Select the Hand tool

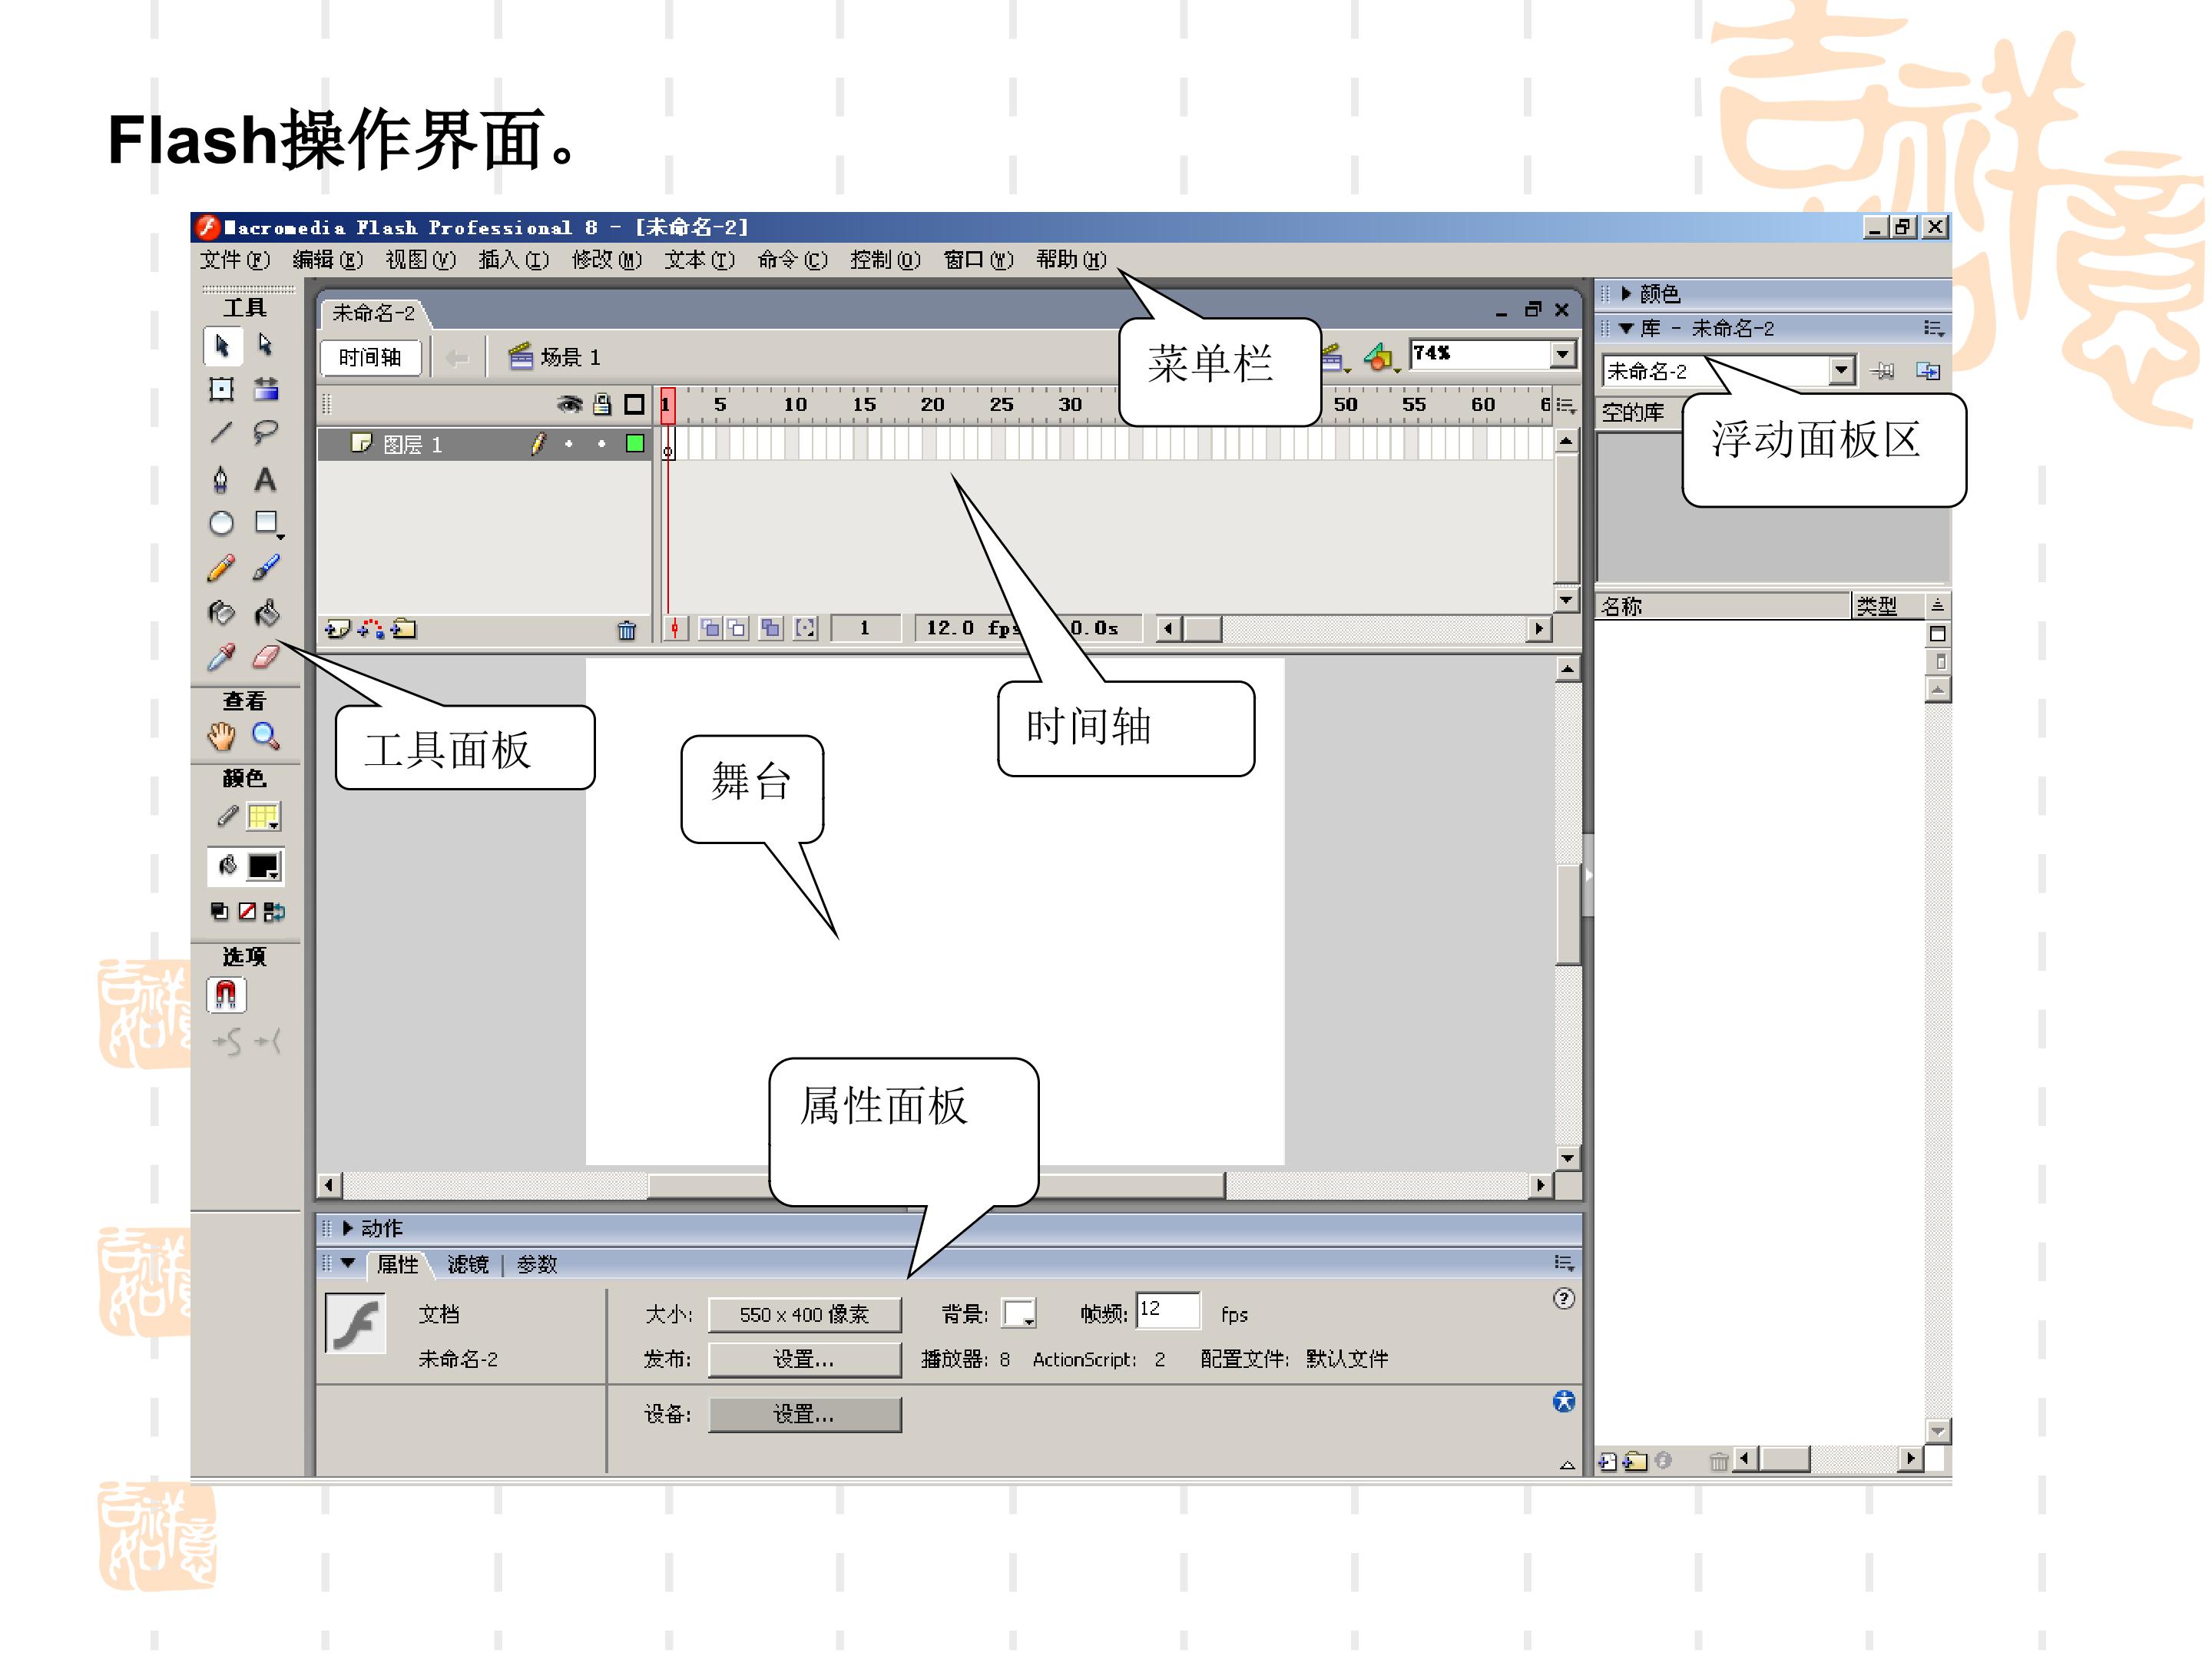click(221, 737)
